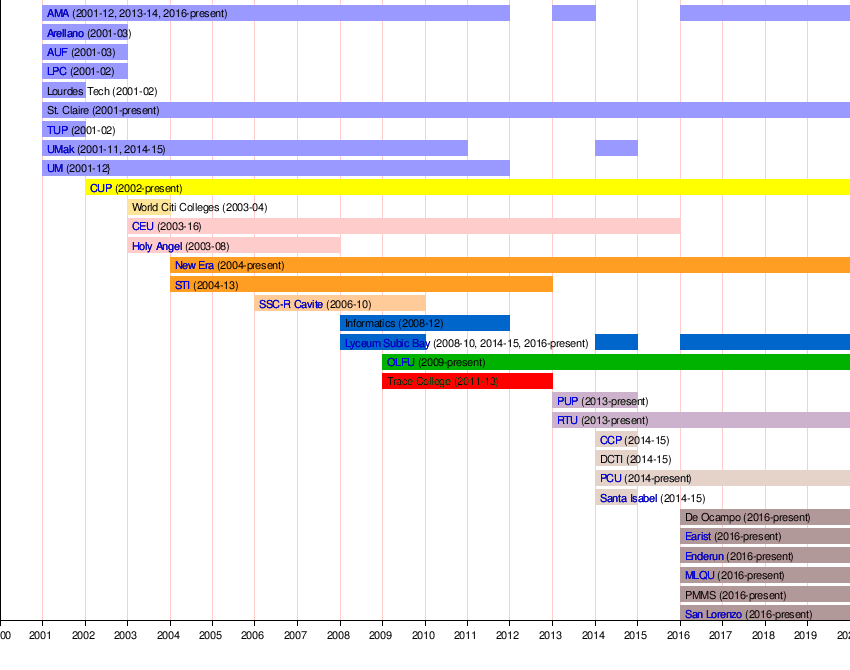Follow the CUP link on the yellow bar
Viewport: 850px width, 670px height.
(x=100, y=188)
